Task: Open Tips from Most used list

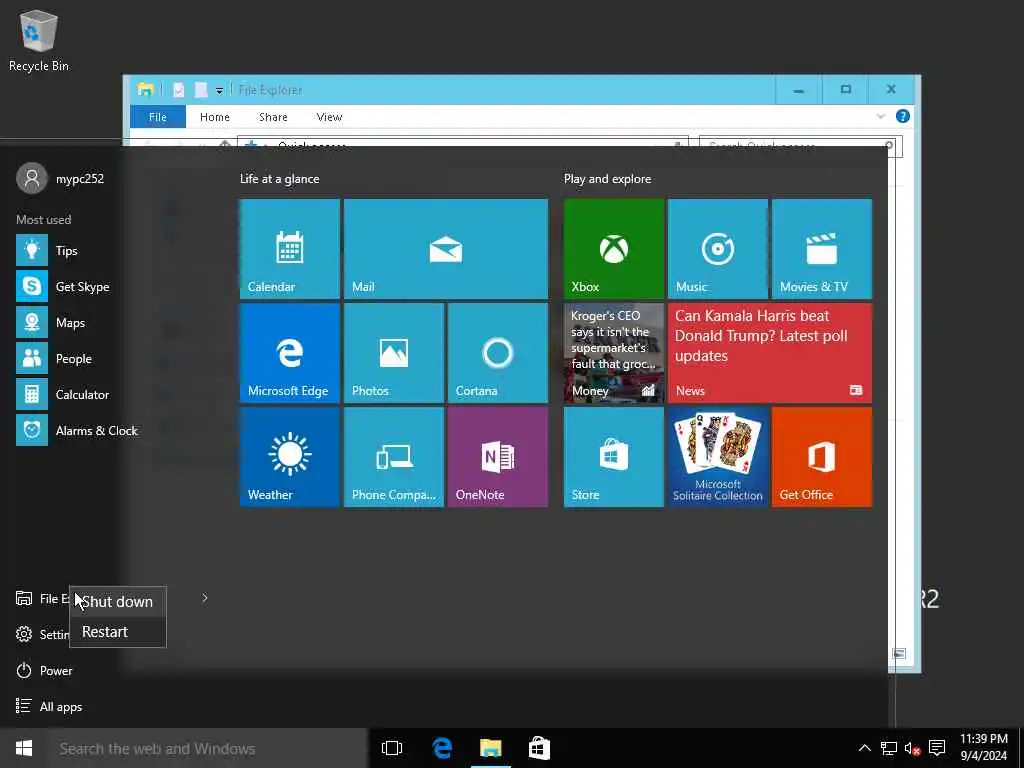Action: click(x=65, y=251)
